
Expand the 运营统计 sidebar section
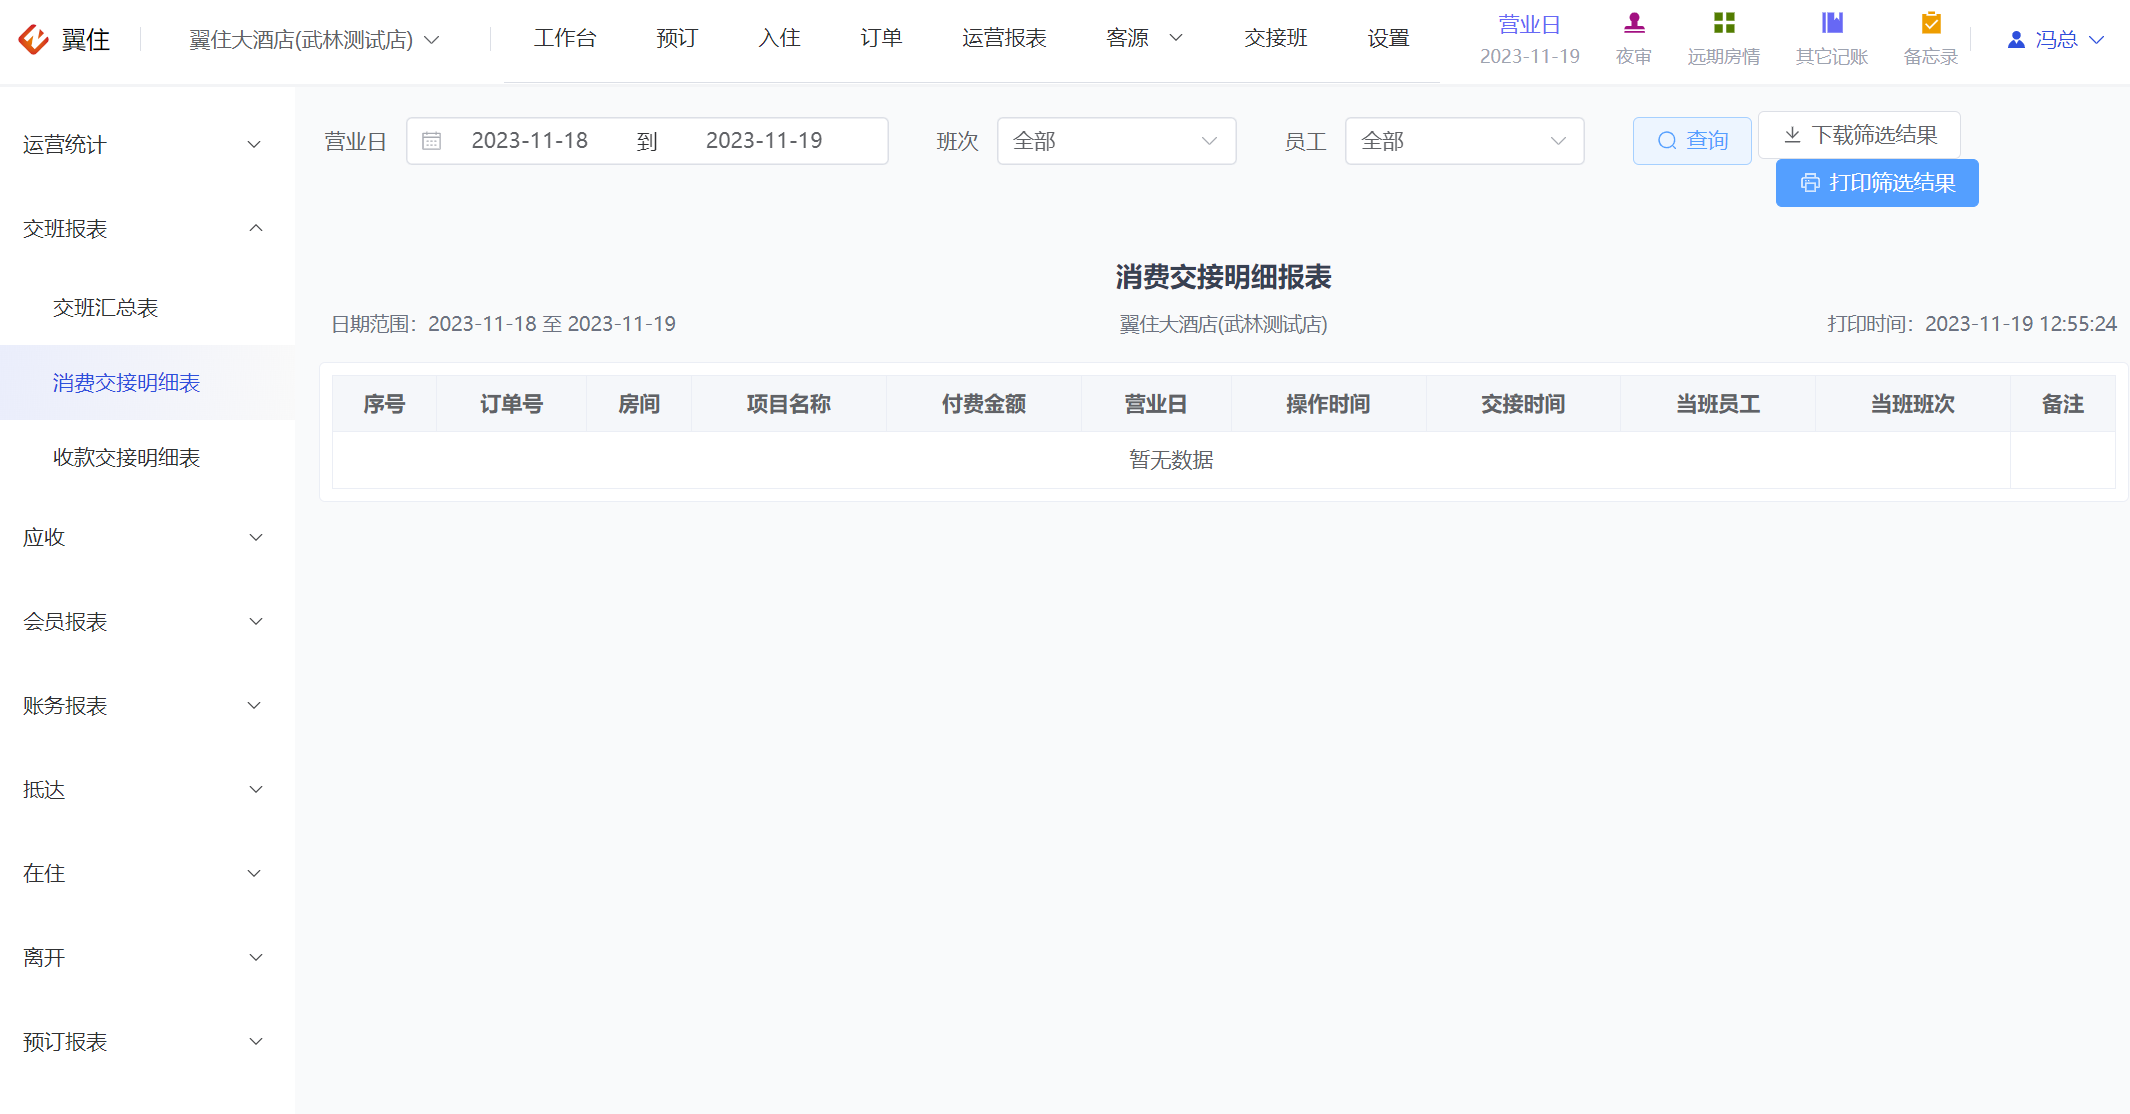[x=147, y=145]
